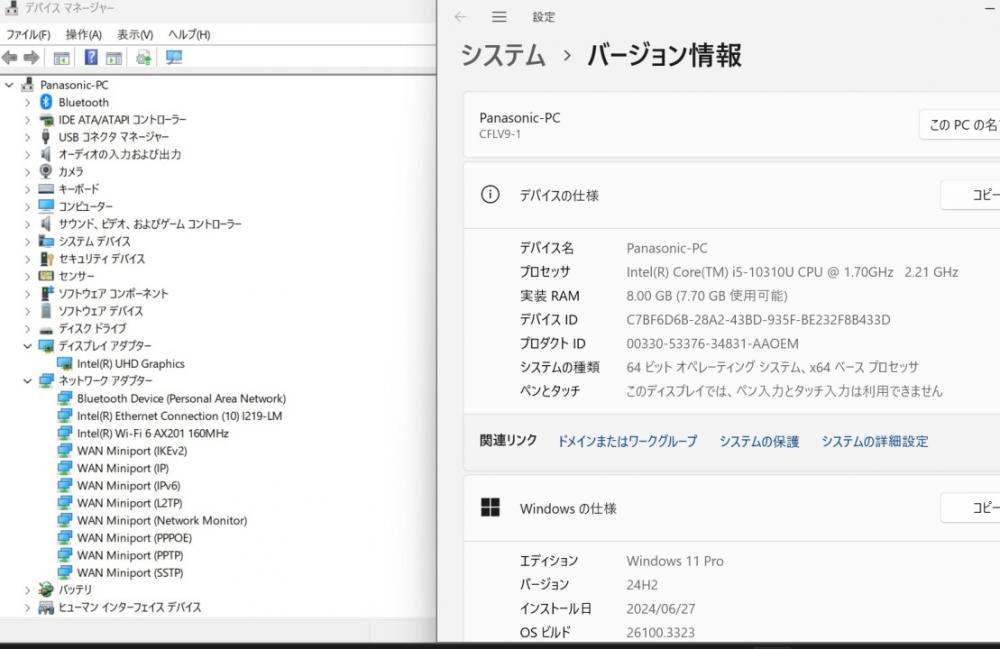Expand the Bluetooth category arrow
This screenshot has width=1000, height=649.
(x=27, y=102)
